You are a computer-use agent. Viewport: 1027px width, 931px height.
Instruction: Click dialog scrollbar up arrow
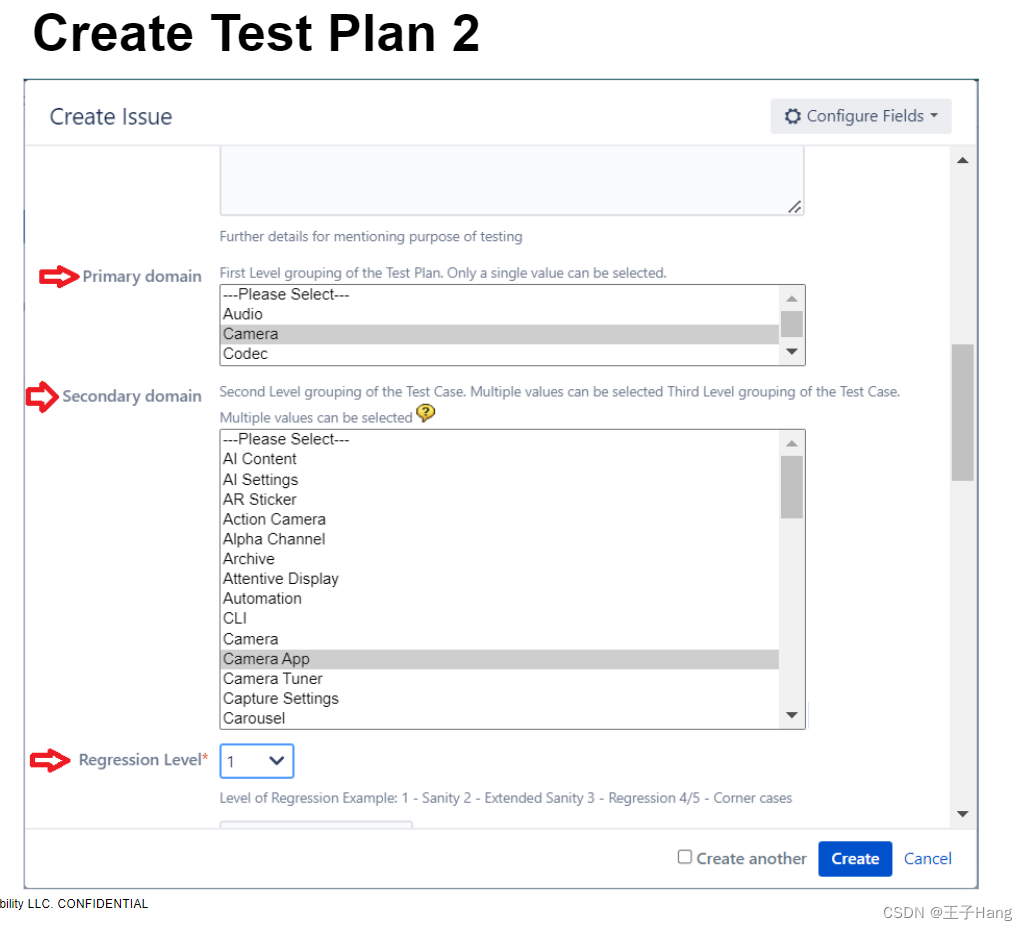963,161
